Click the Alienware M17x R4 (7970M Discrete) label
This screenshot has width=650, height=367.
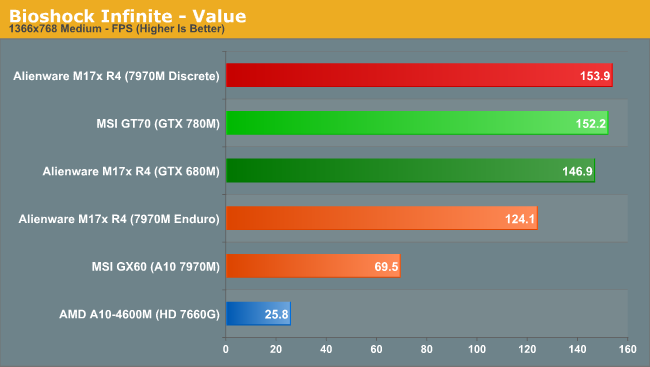point(116,76)
